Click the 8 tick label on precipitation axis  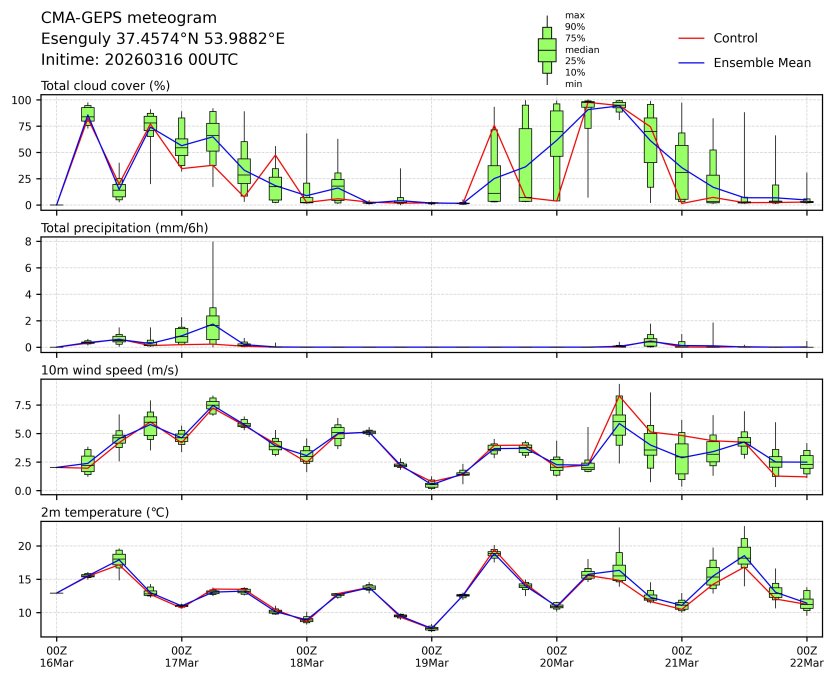tap(30, 241)
